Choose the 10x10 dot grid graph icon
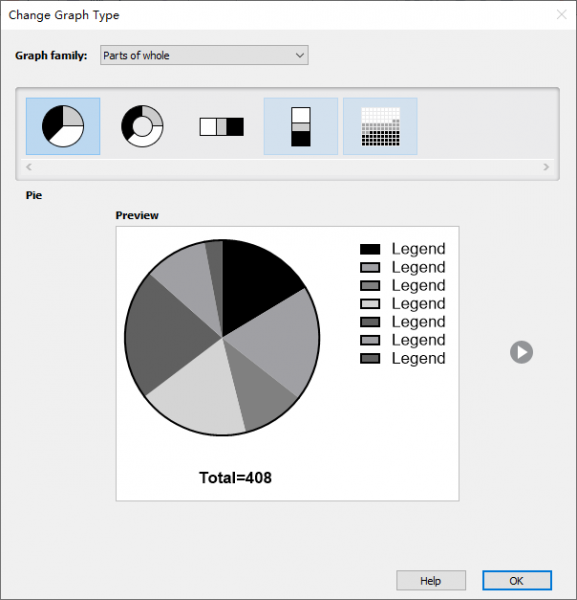577x600 pixels. 380,126
